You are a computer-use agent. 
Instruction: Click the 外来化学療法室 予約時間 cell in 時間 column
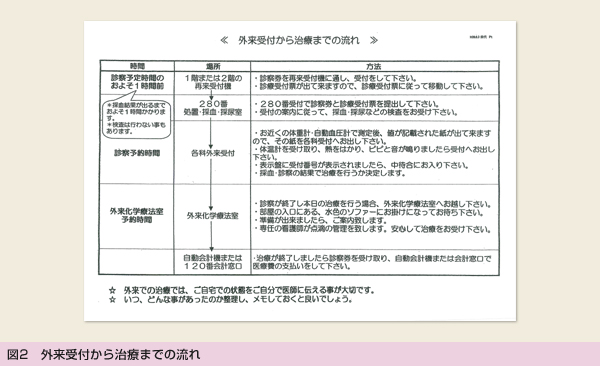tap(137, 216)
